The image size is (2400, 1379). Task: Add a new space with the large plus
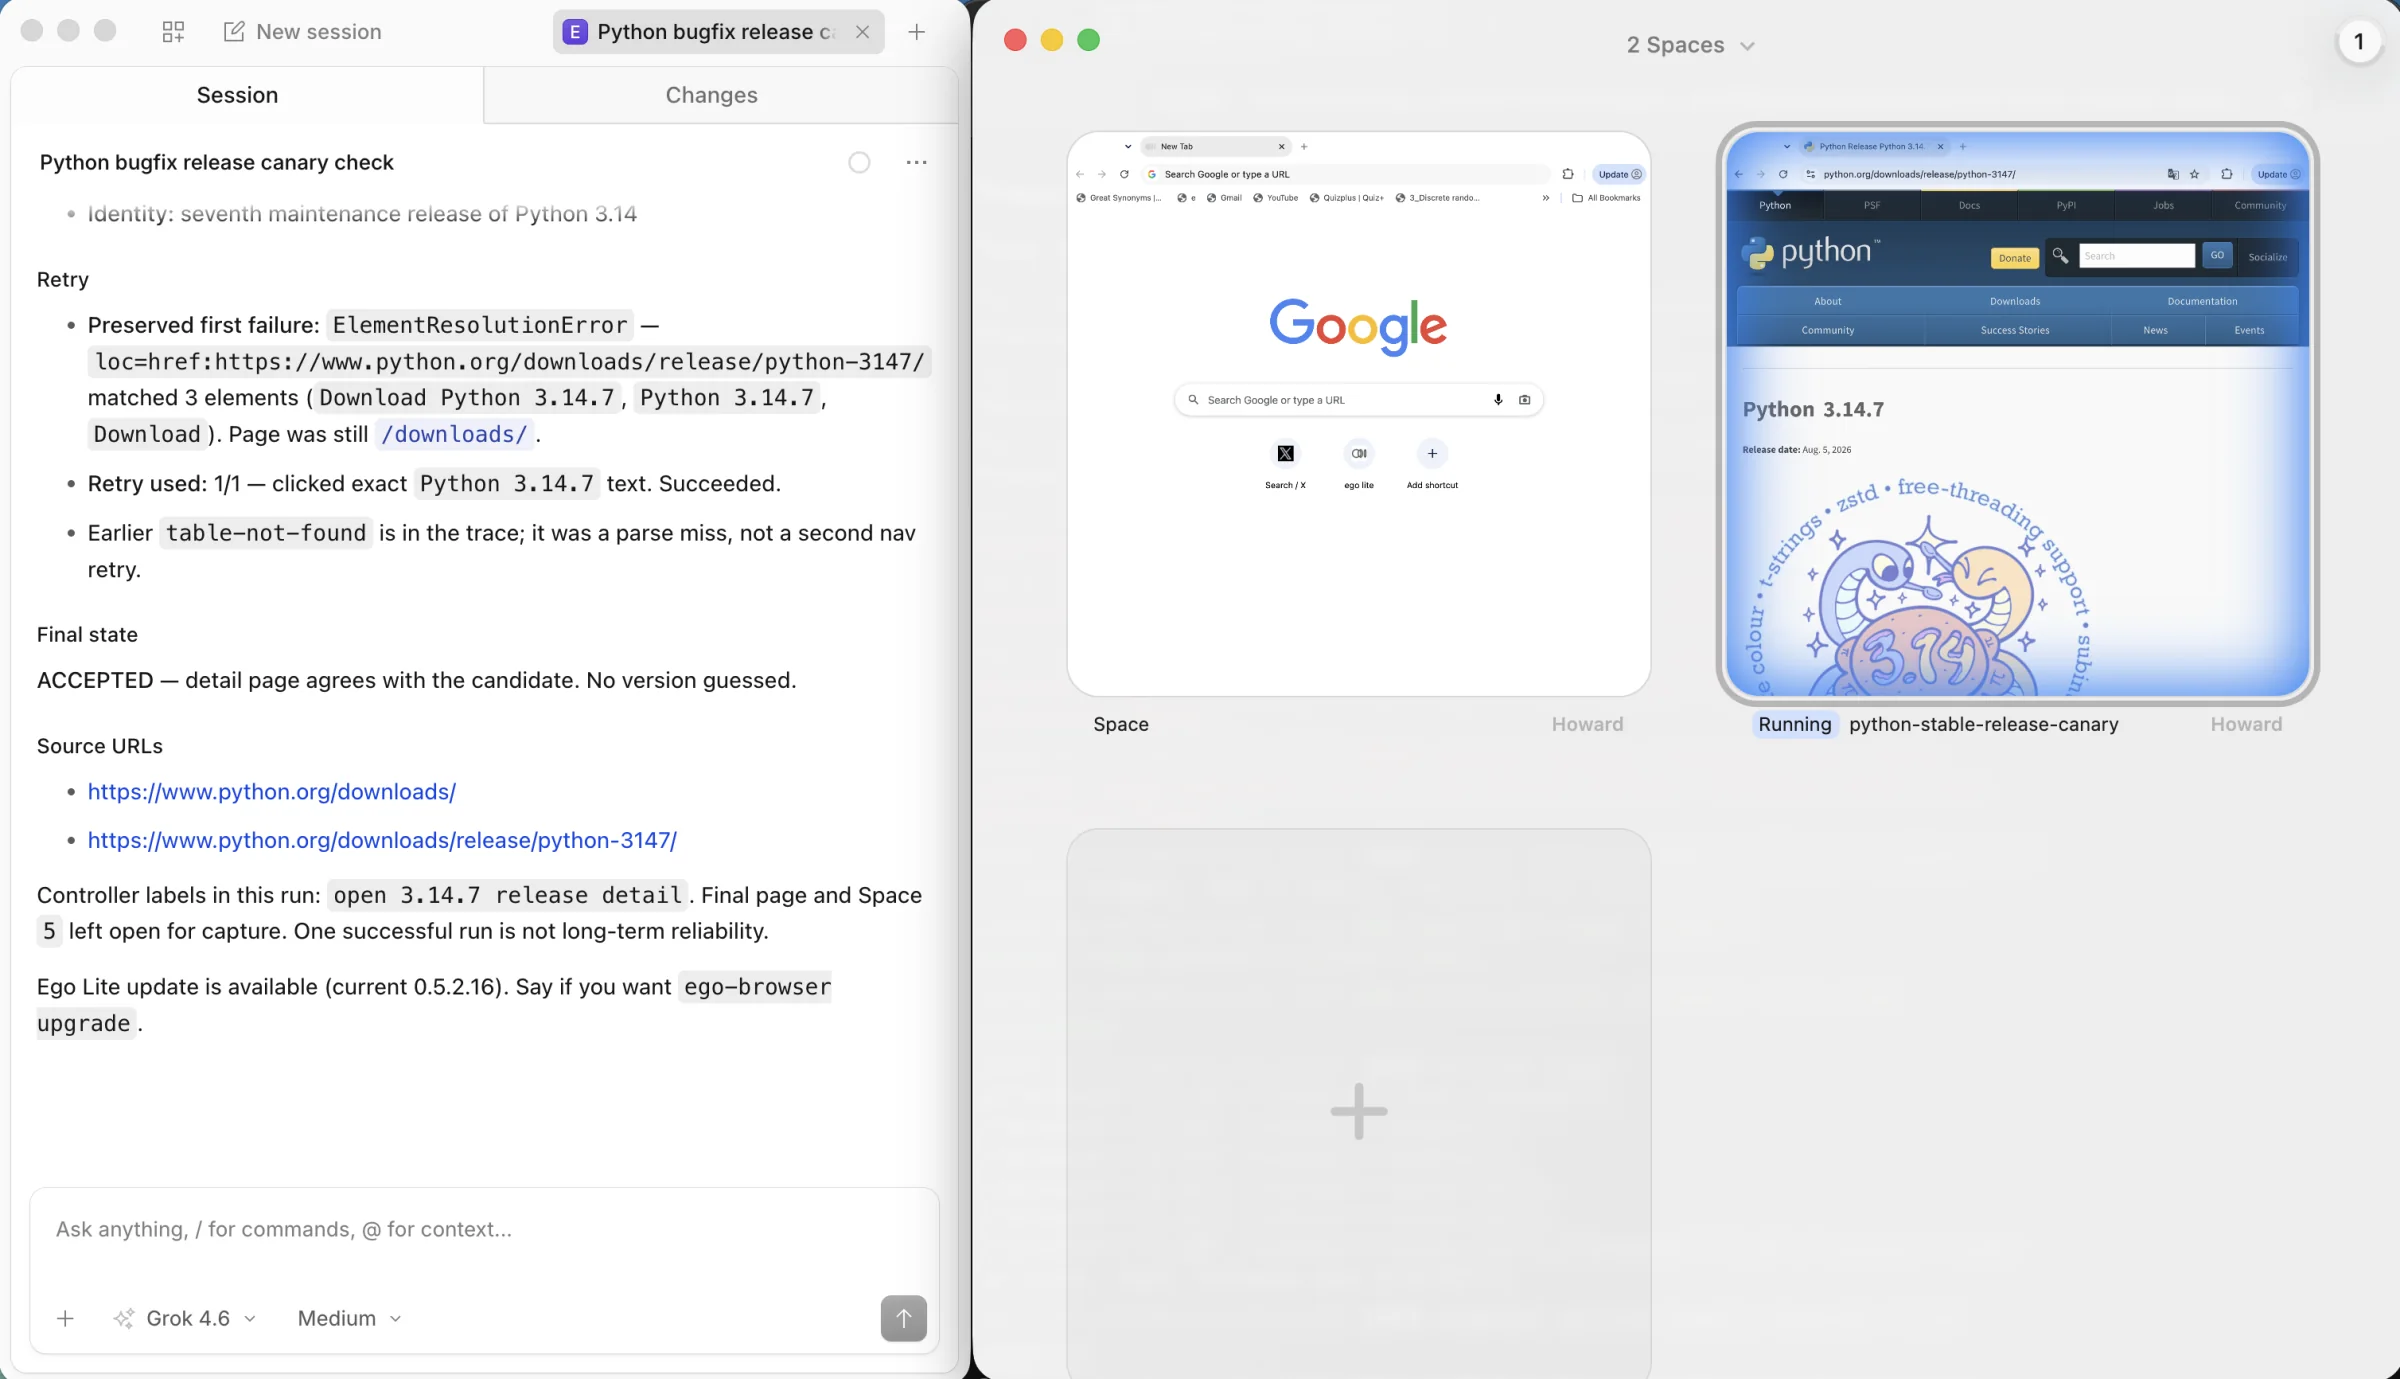(1358, 1110)
